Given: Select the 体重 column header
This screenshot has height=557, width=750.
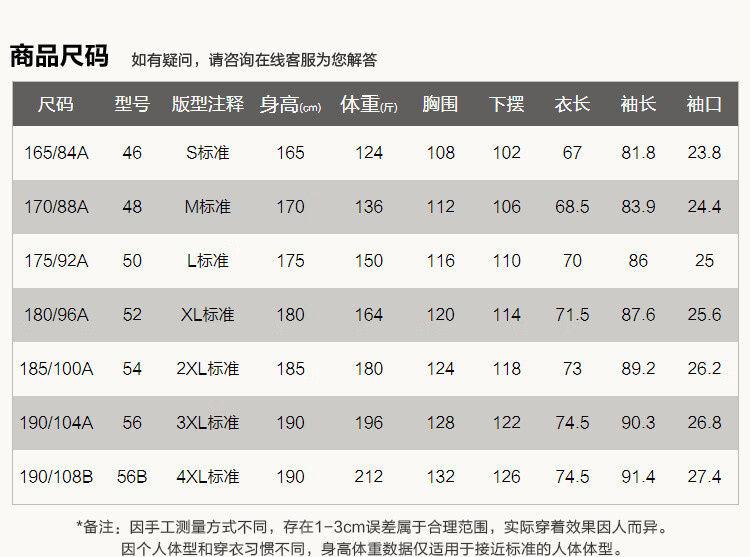Looking at the screenshot, I should (368, 104).
